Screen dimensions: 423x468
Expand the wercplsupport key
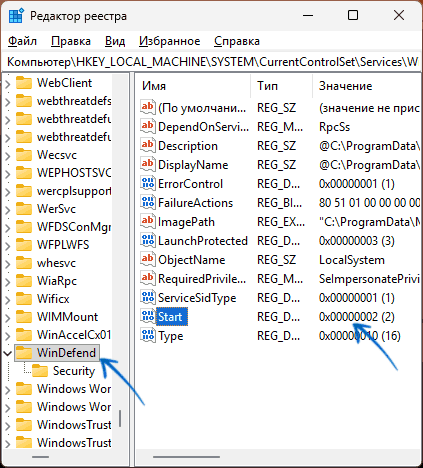[x=7, y=191]
